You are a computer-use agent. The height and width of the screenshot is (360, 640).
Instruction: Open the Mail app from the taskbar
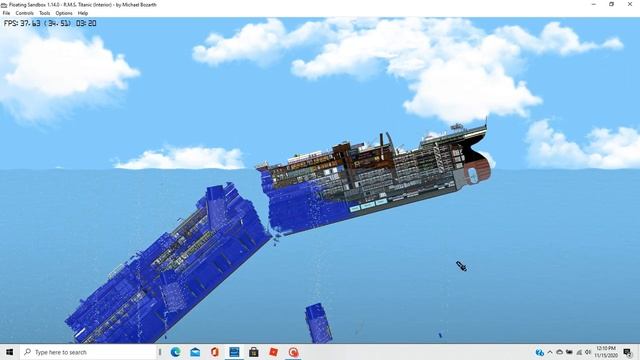195,352
